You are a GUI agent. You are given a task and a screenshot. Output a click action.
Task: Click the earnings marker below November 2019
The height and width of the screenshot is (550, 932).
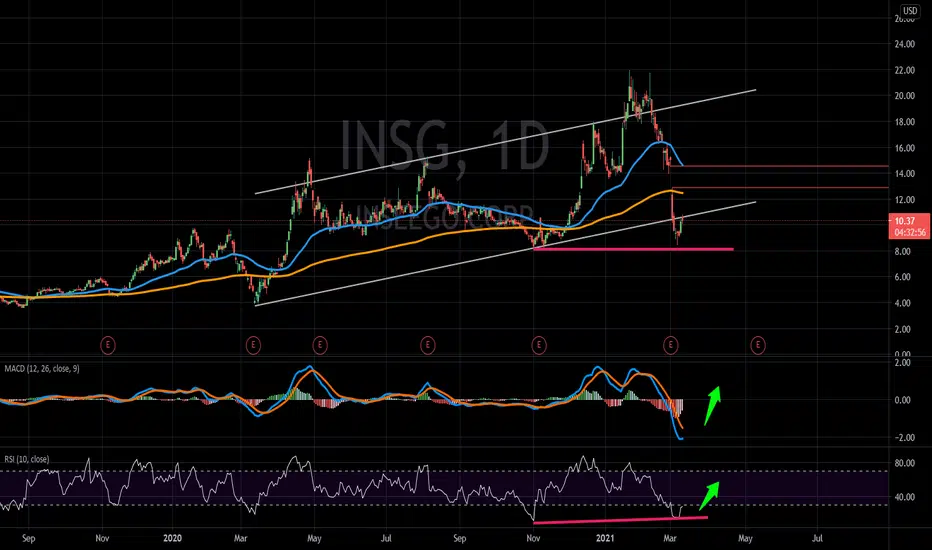[x=108, y=345]
